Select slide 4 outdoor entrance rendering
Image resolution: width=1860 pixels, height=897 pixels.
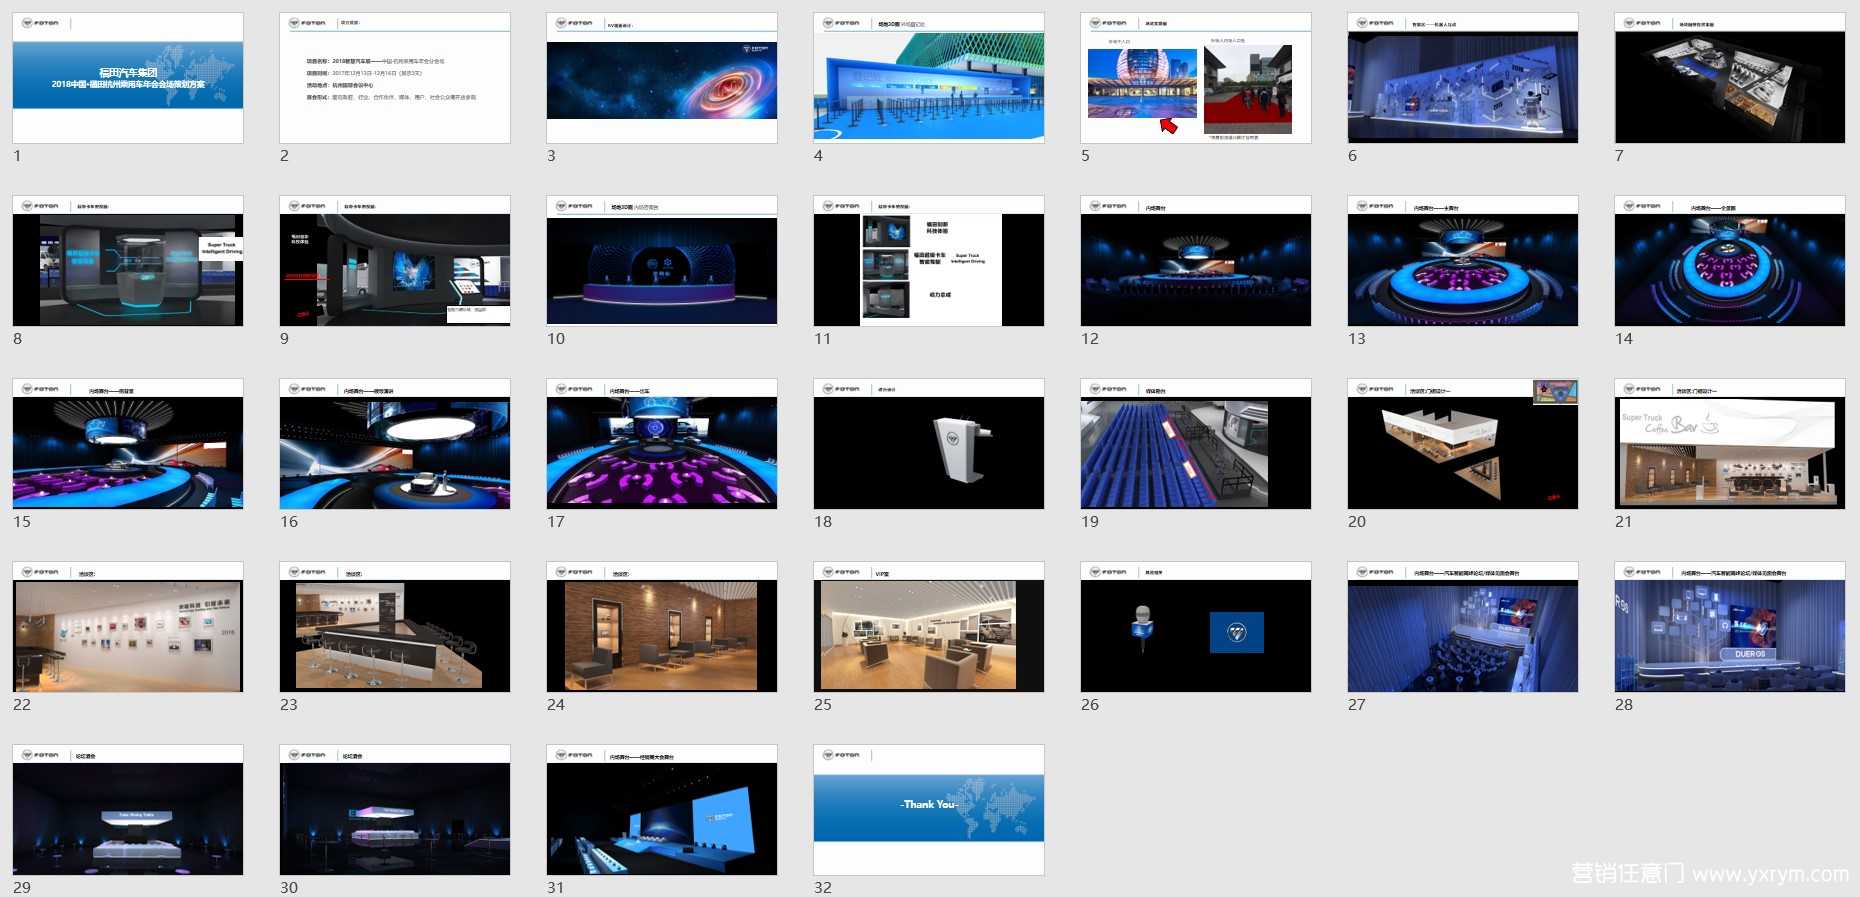pos(929,78)
